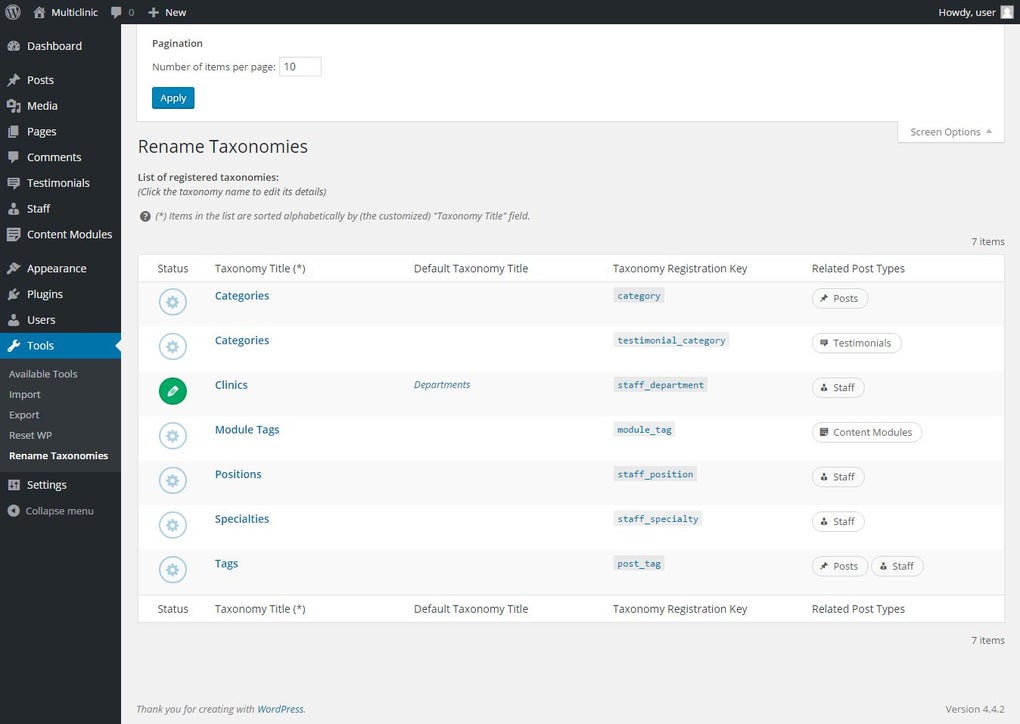Follow the WordPress footer link
Image resolution: width=1020 pixels, height=724 pixels.
coord(280,709)
